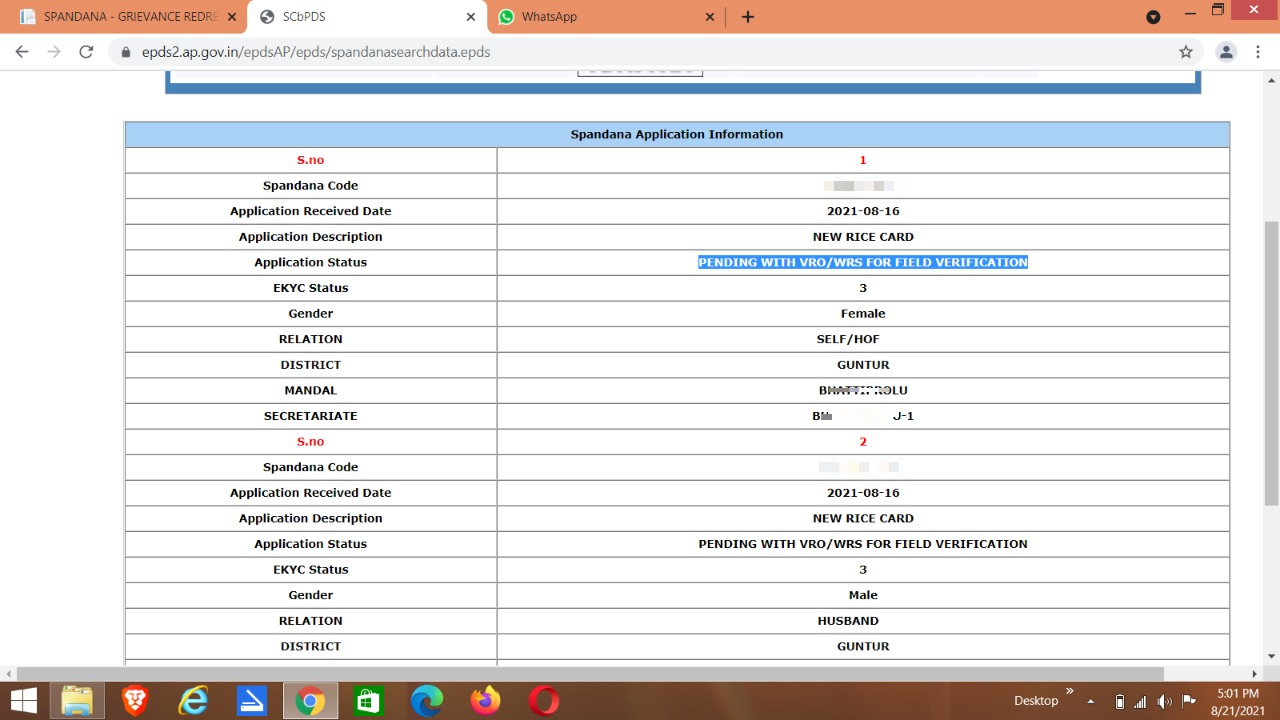Launch Microsoft Edge from the taskbar
This screenshot has width=1280, height=720.
click(427, 701)
